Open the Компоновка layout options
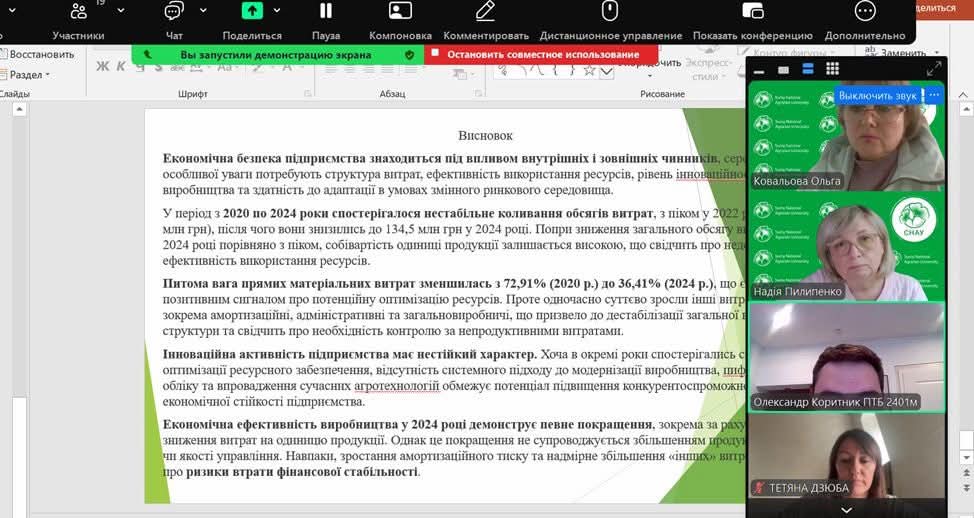This screenshot has width=974, height=518. pyautogui.click(x=400, y=20)
